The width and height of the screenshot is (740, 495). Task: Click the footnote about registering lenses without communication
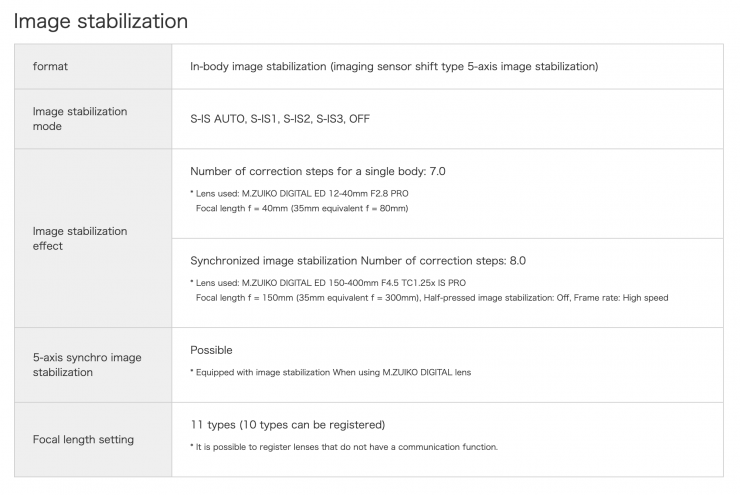(x=343, y=447)
